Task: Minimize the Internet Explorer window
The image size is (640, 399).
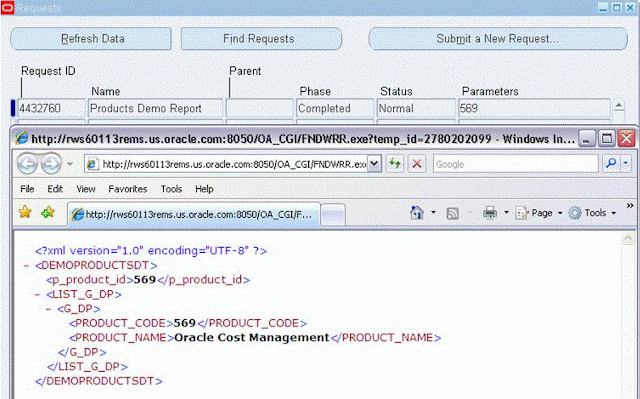Action: tap(587, 139)
